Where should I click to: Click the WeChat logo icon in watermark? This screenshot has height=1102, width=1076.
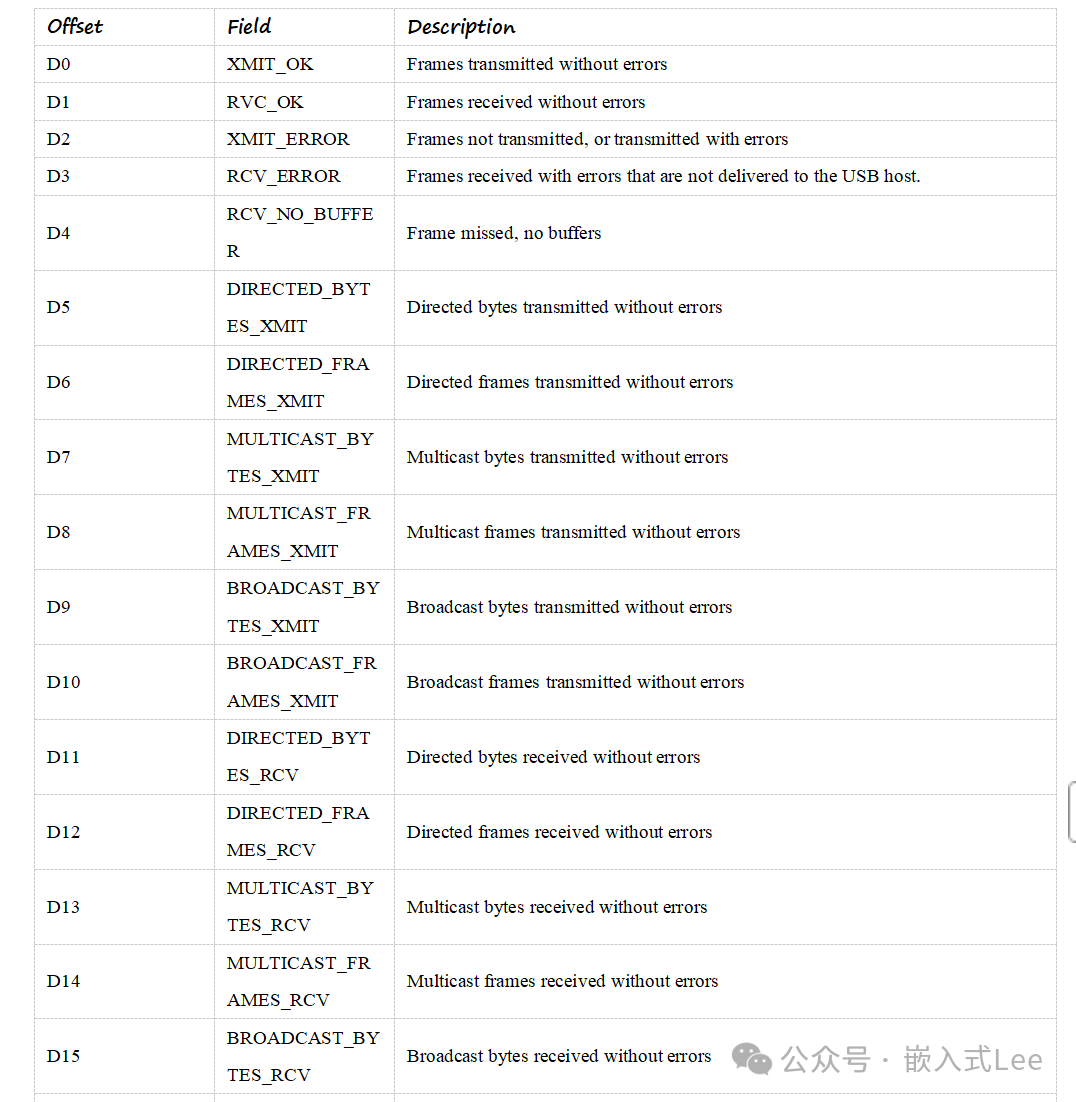click(x=752, y=1059)
